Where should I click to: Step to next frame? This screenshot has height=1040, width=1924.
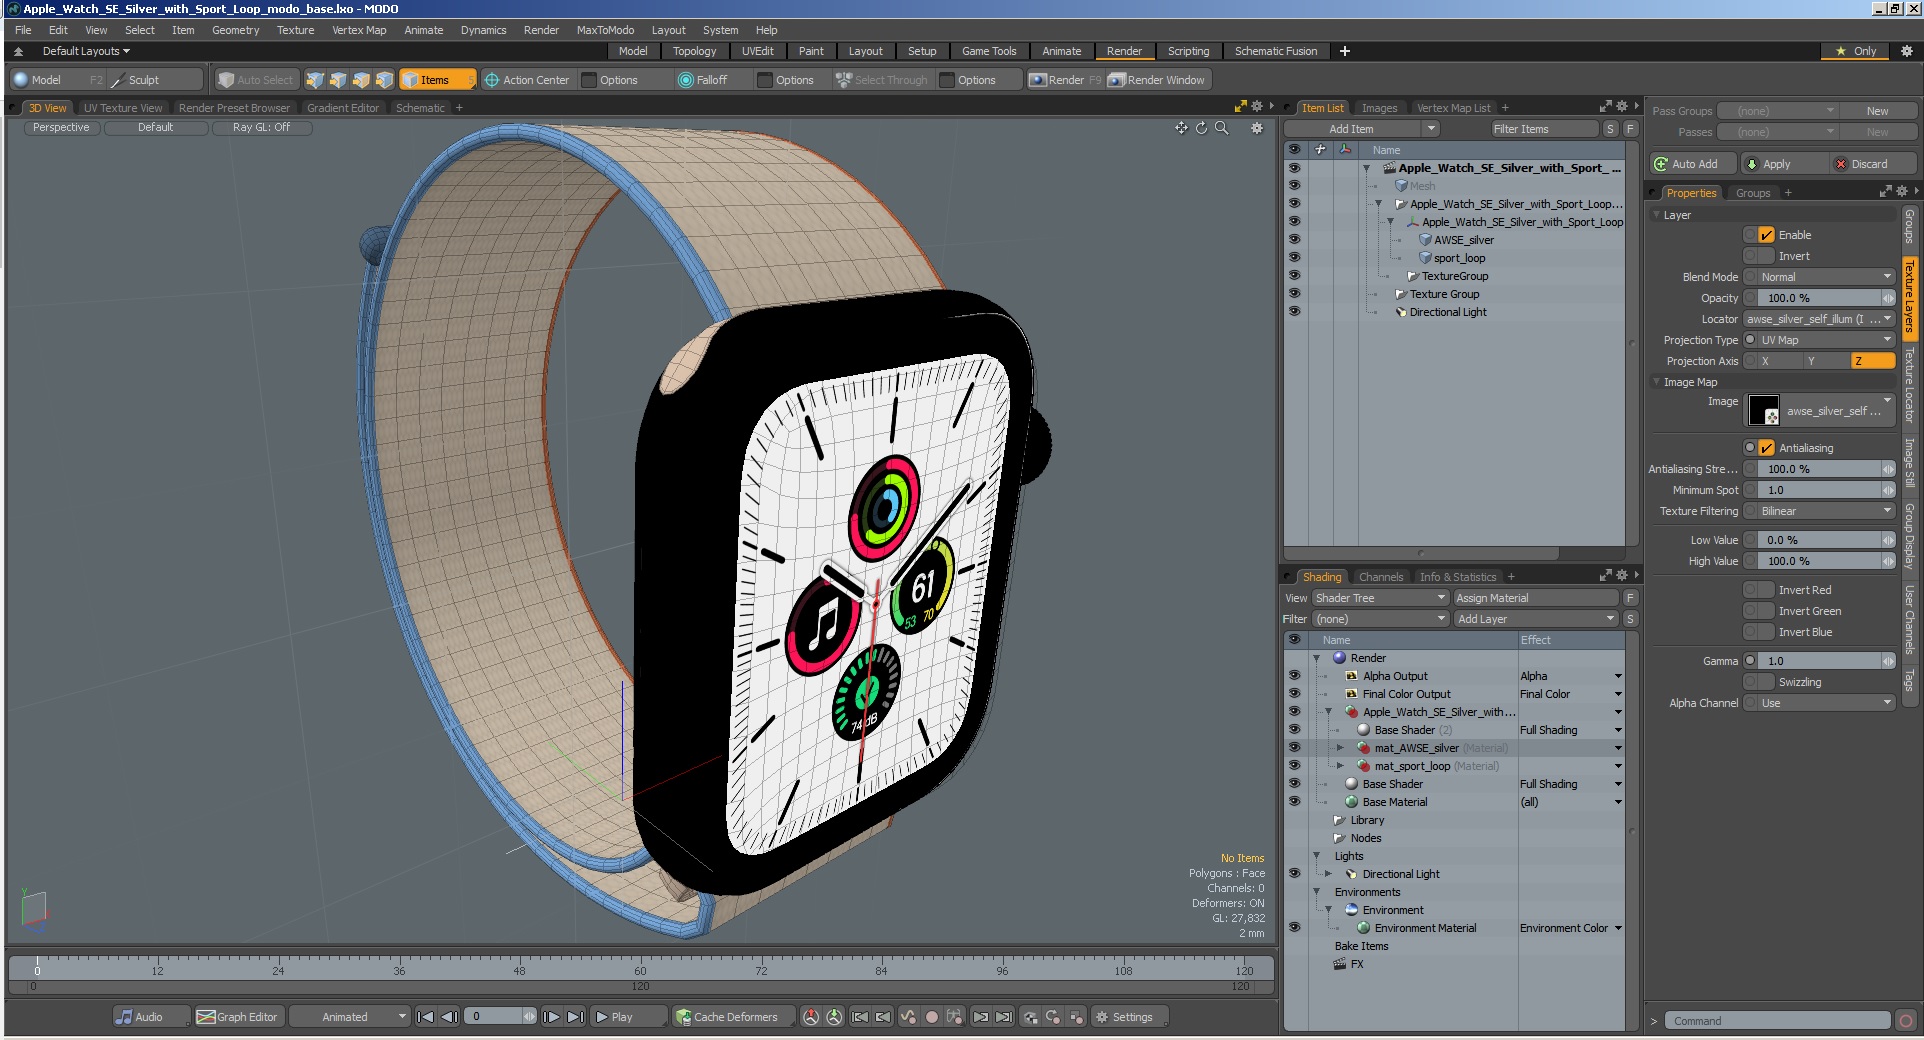point(551,1017)
